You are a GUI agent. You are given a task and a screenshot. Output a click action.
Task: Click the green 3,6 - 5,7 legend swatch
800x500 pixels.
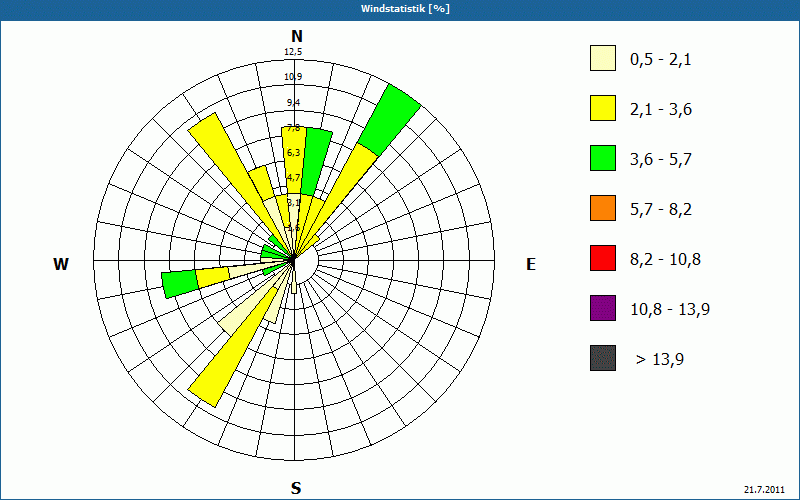point(603,158)
